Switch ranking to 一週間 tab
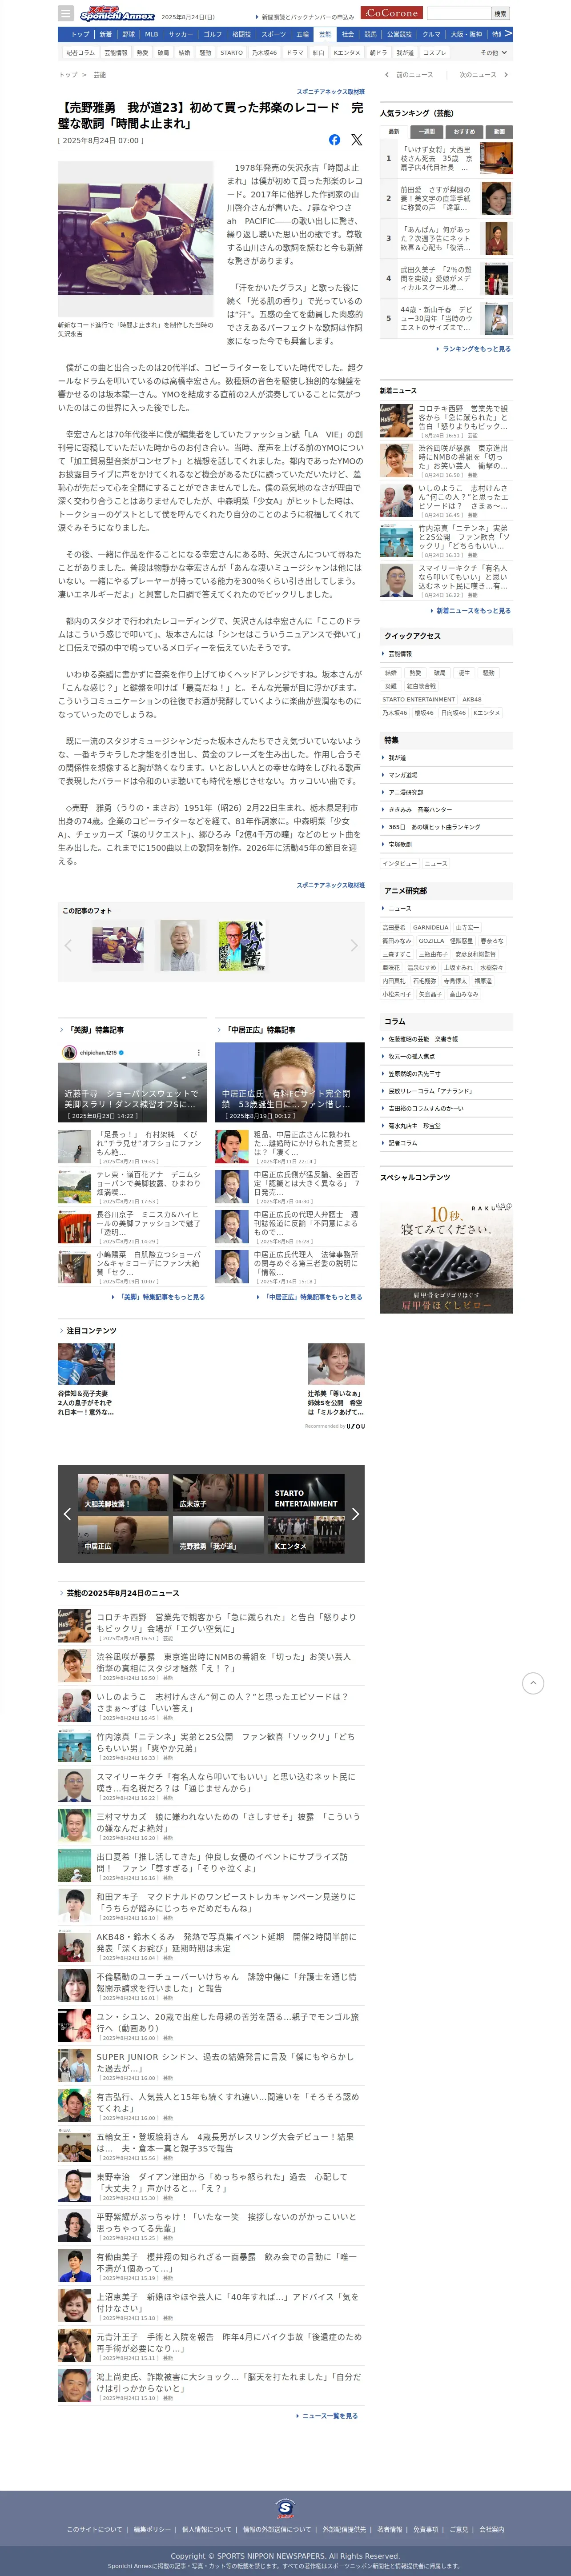 428,131
